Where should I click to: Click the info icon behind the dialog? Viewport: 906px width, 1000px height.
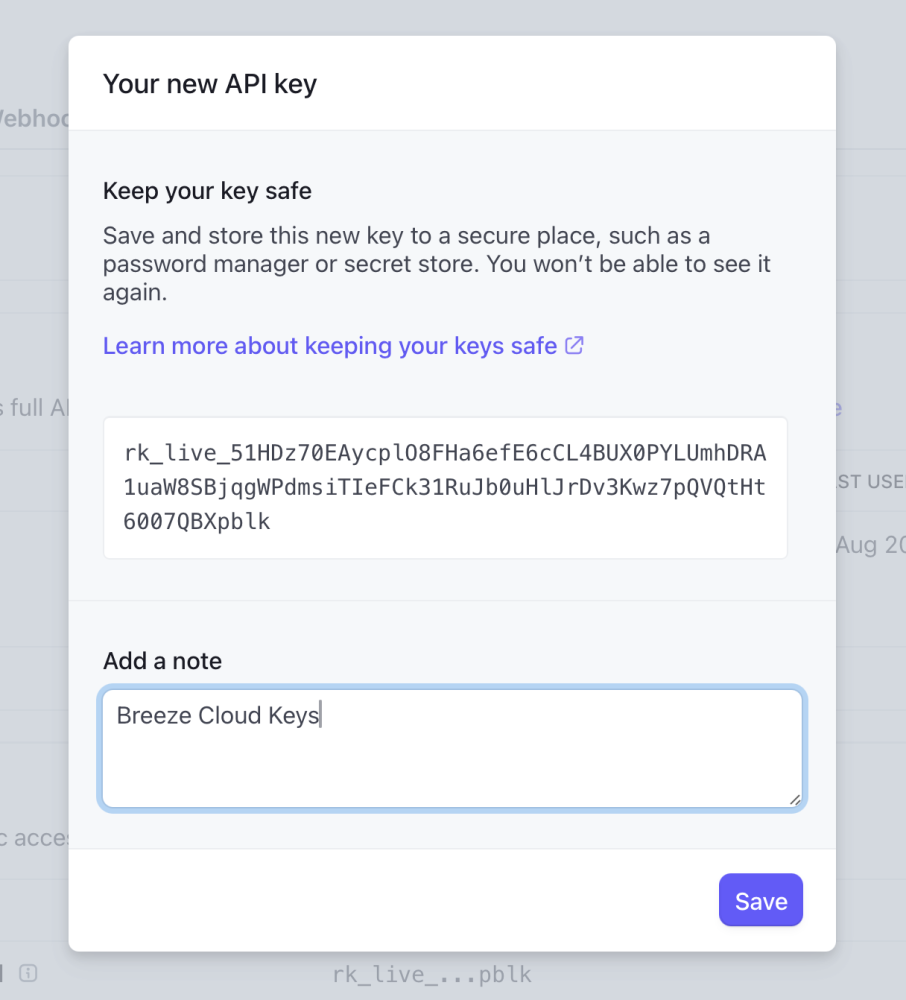28,973
